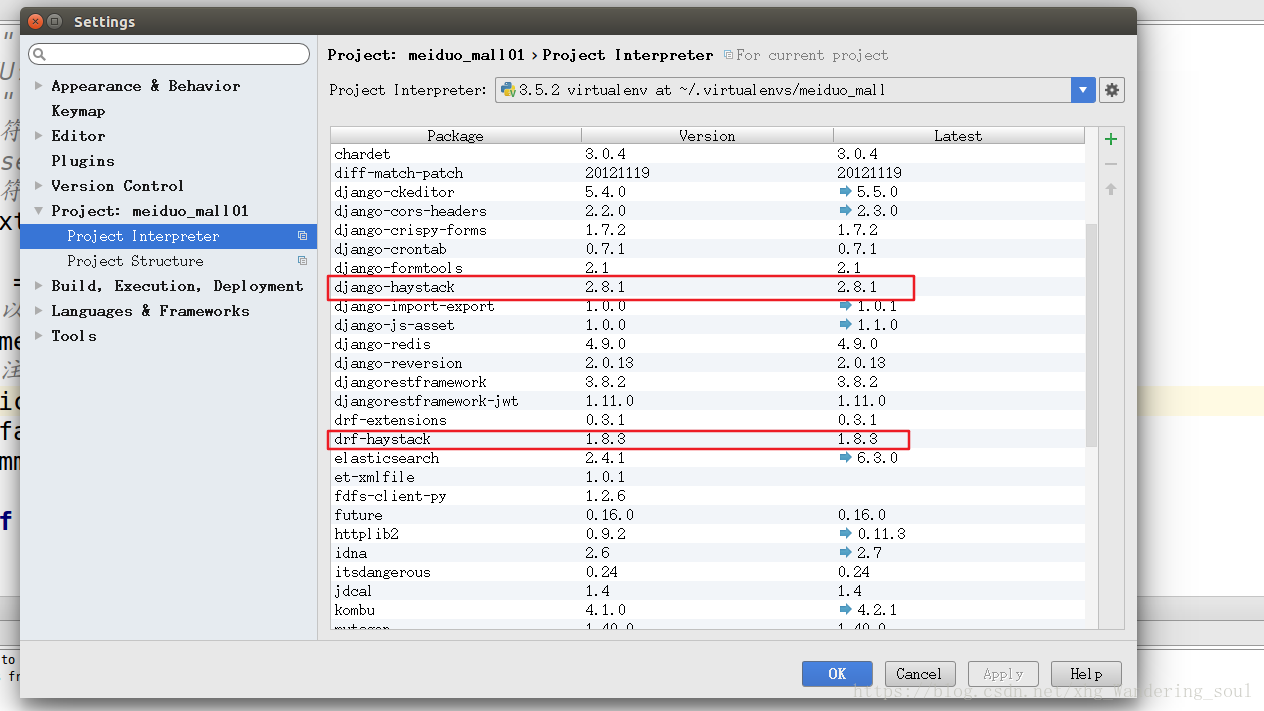Select the itsdangerous package row
The width and height of the screenshot is (1264, 711).
pyautogui.click(x=708, y=572)
